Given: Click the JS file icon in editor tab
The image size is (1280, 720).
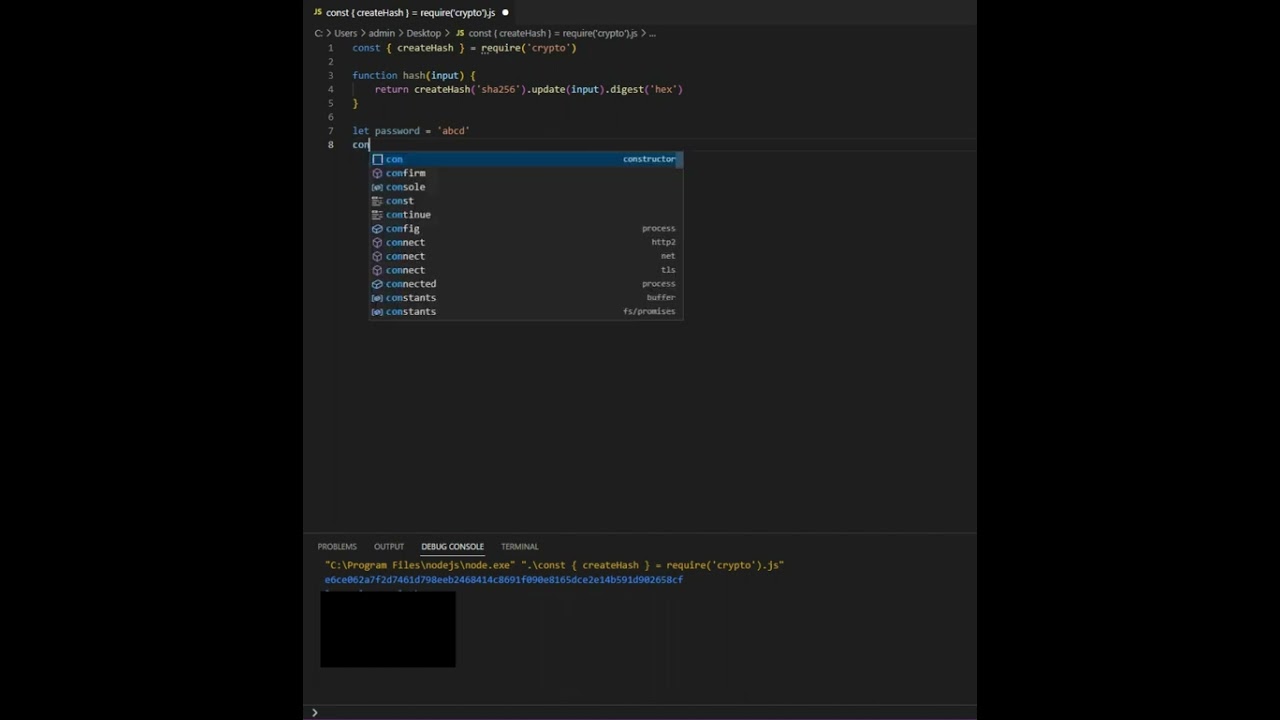Looking at the screenshot, I should pyautogui.click(x=318, y=13).
